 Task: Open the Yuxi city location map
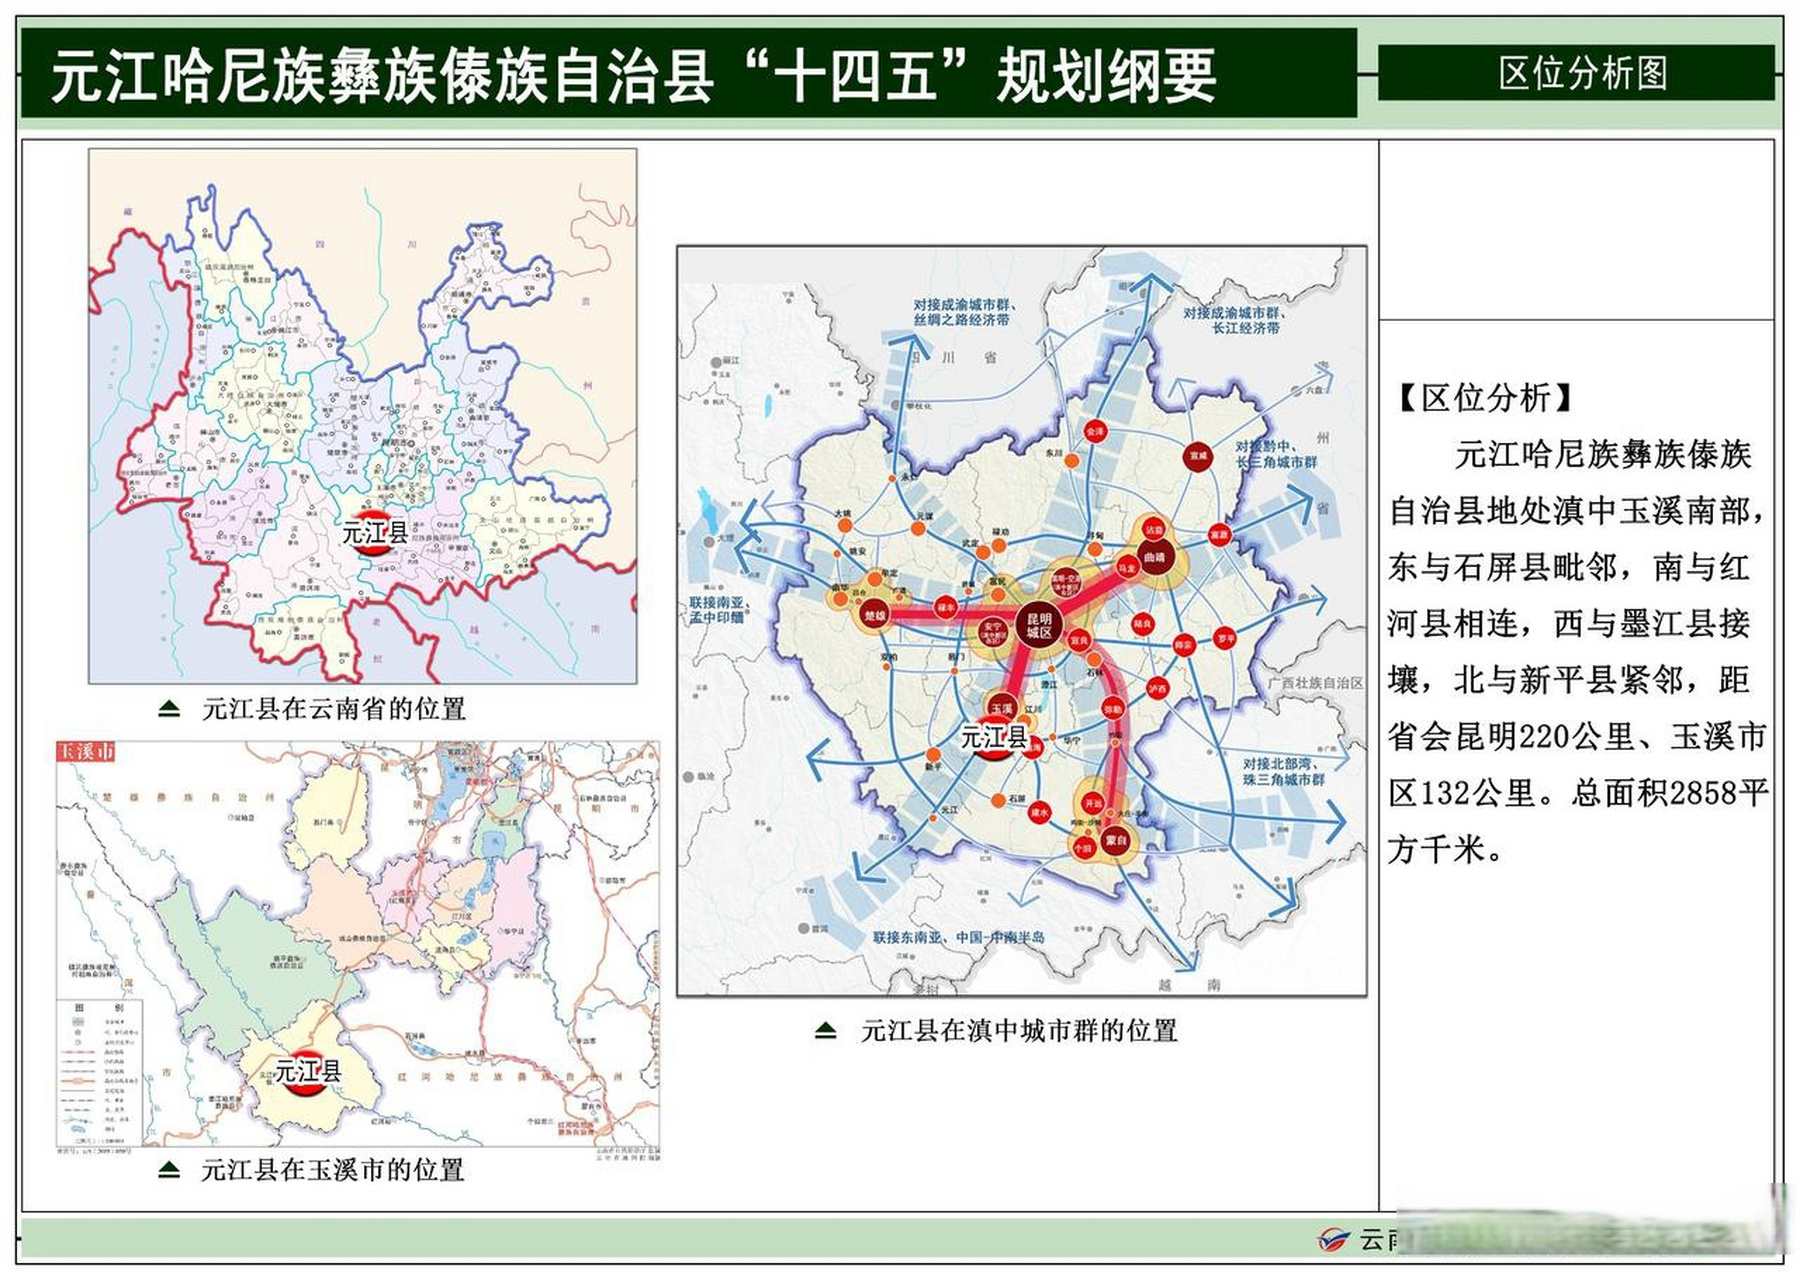tap(358, 944)
